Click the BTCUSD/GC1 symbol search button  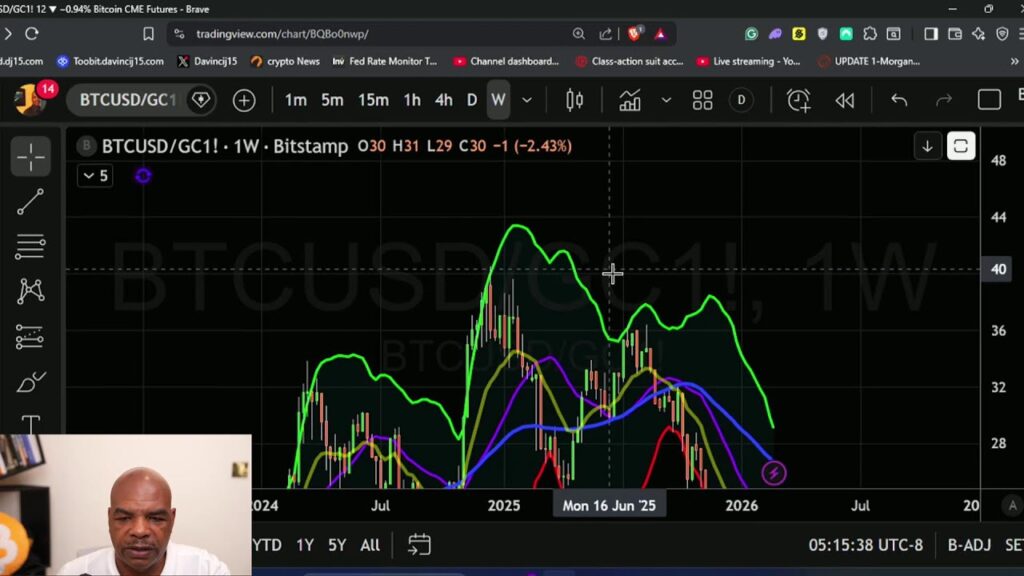(127, 100)
